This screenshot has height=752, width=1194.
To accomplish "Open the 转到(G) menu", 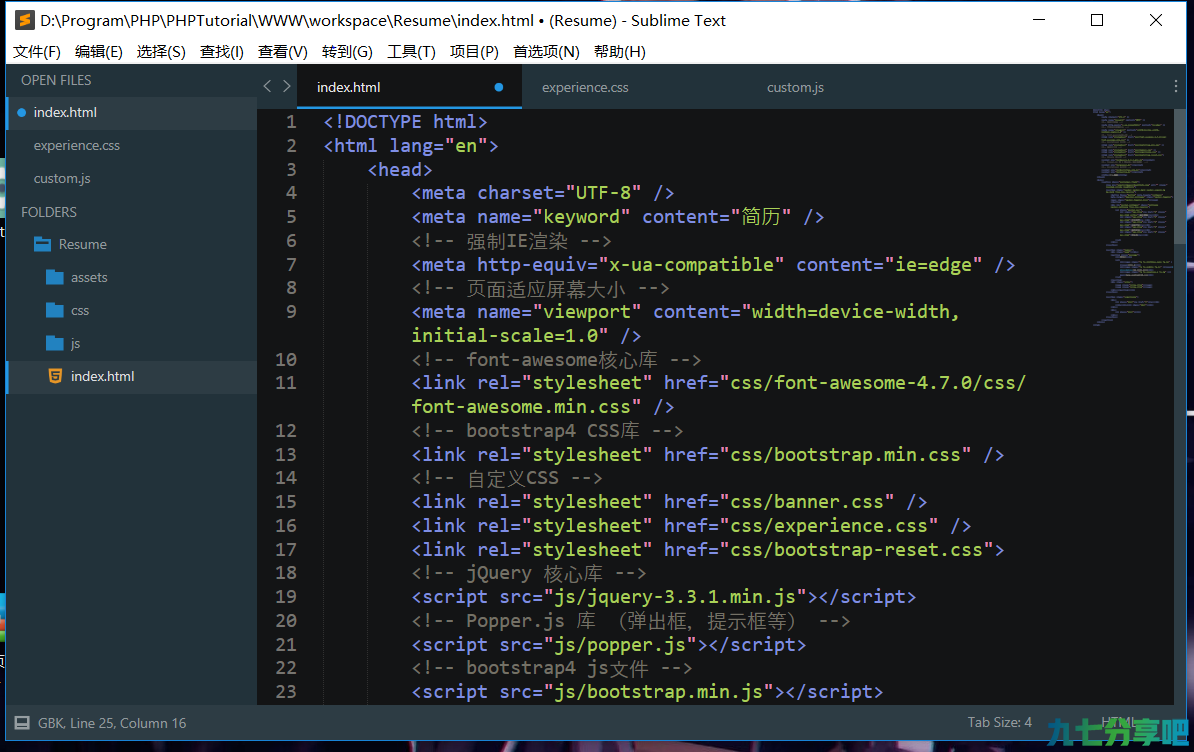I will [347, 52].
